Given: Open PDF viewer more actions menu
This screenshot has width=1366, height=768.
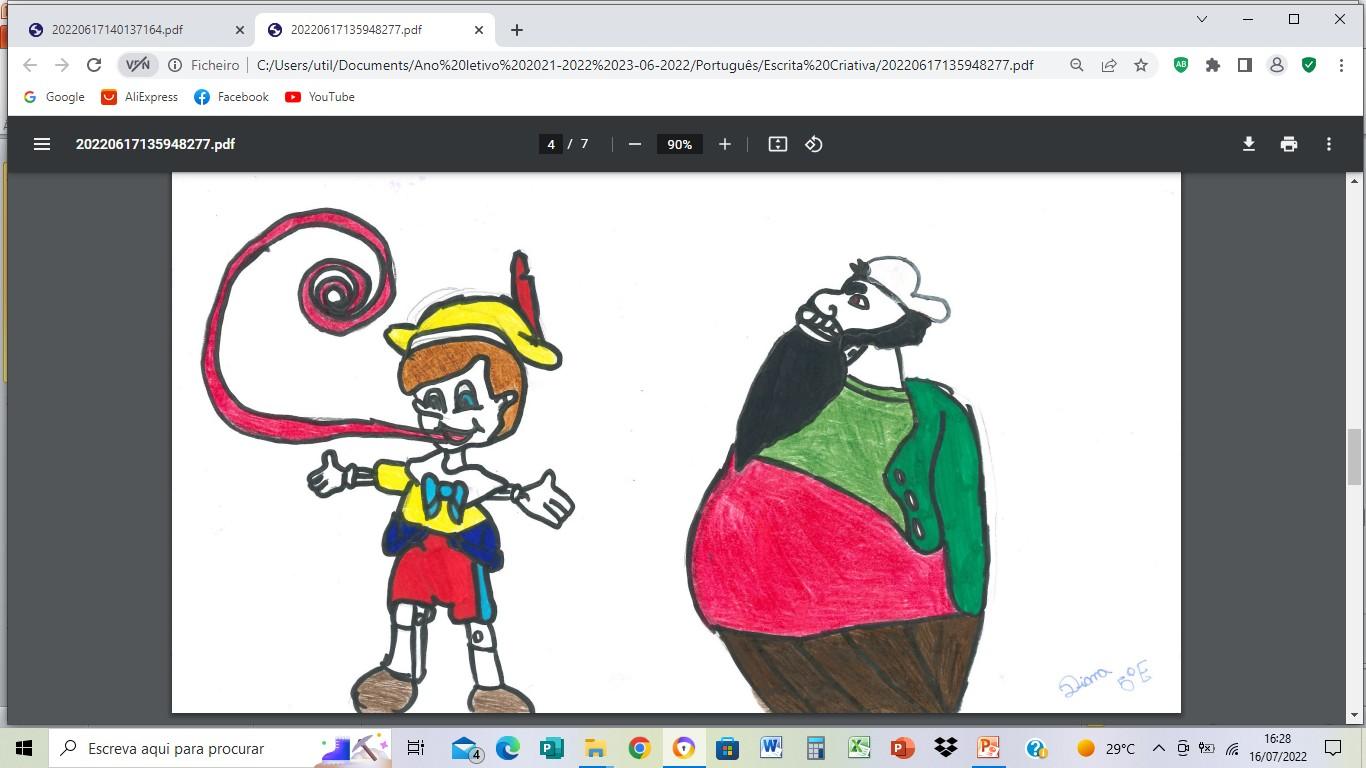Looking at the screenshot, I should pyautogui.click(x=1329, y=144).
